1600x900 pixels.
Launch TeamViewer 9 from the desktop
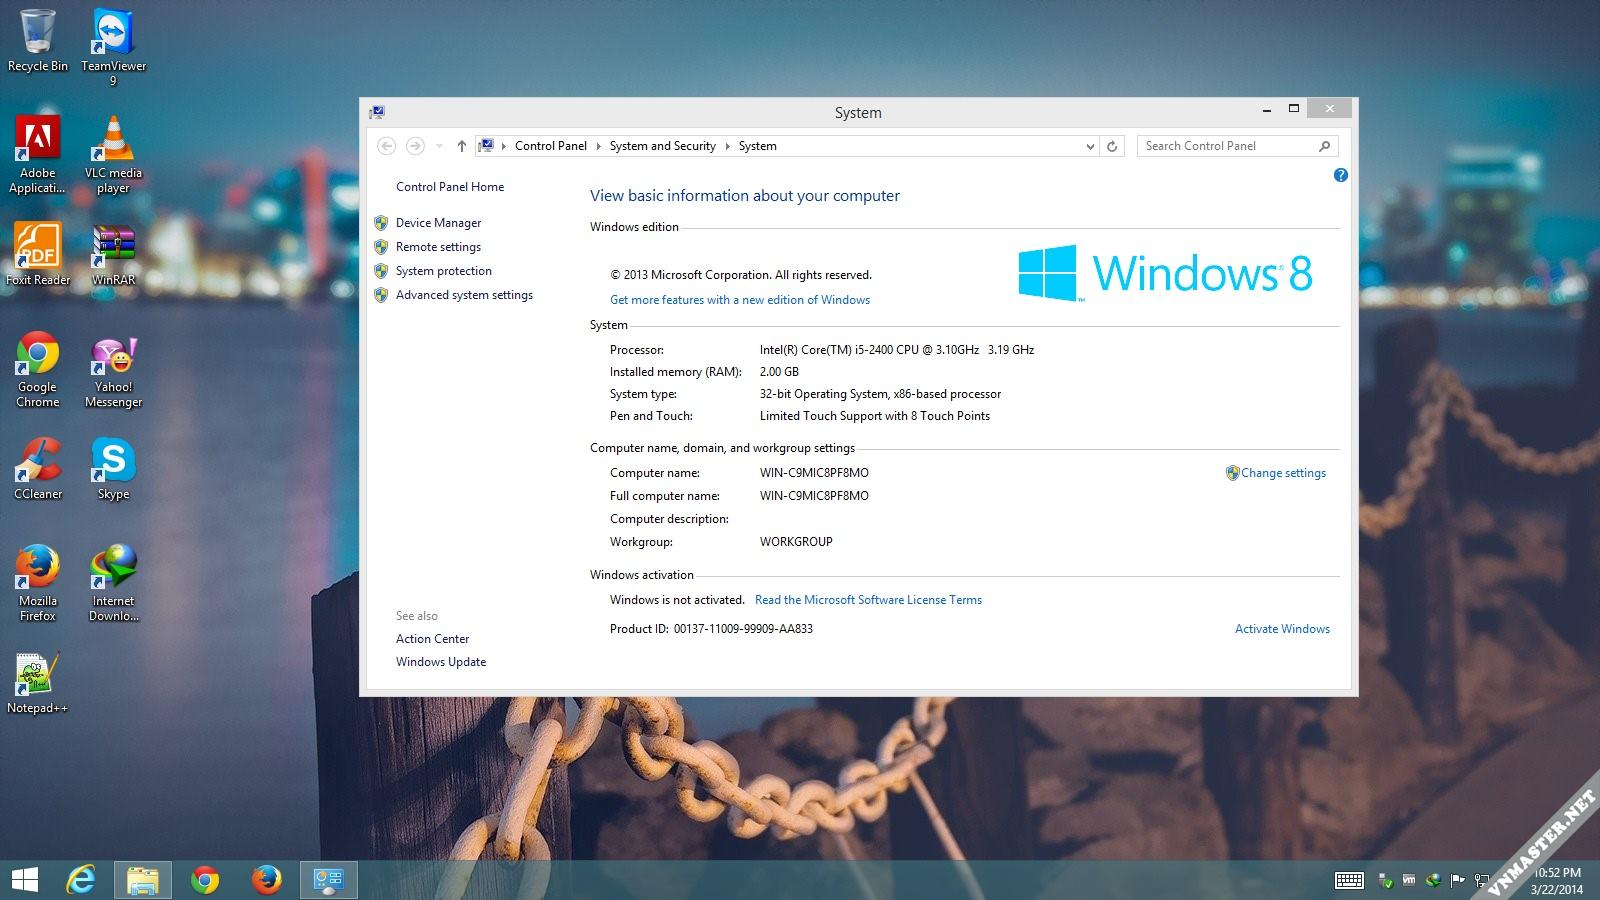[113, 46]
